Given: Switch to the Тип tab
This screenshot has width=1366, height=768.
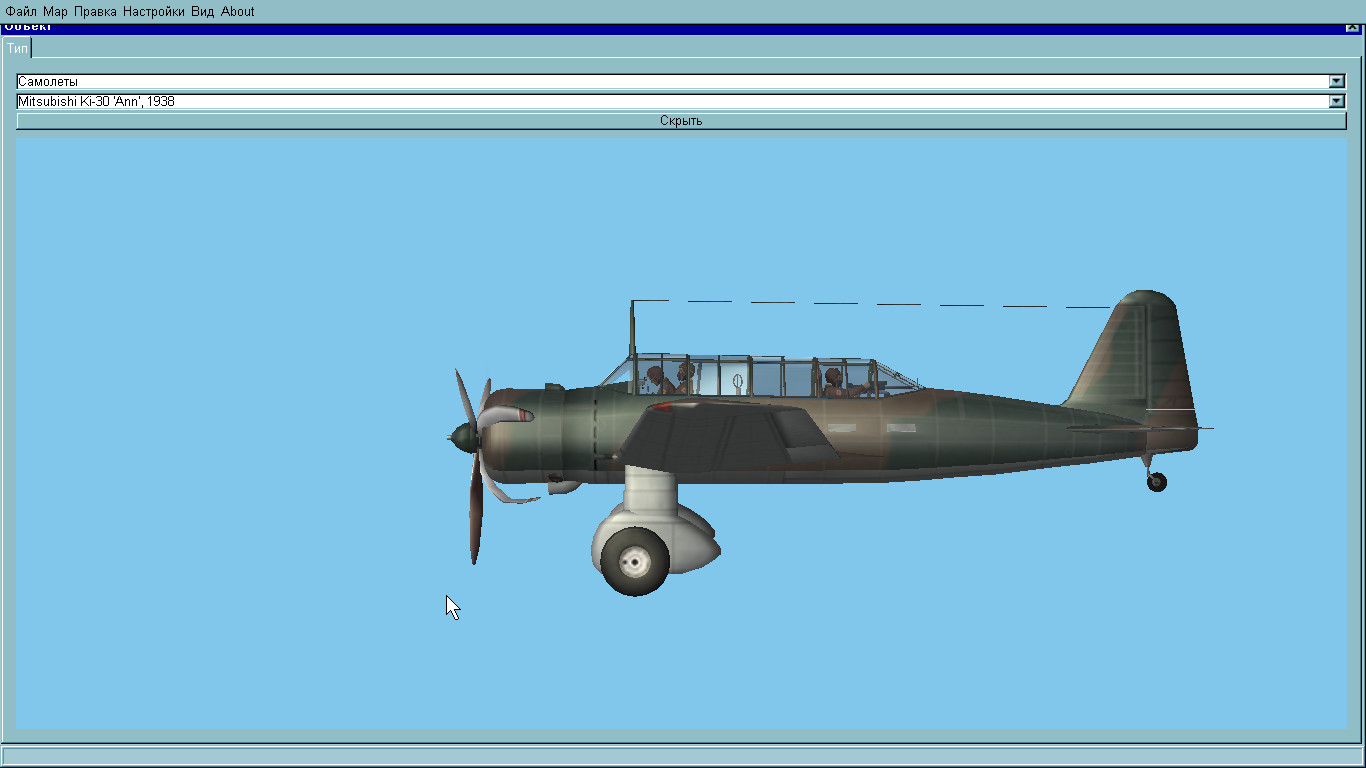Looking at the screenshot, I should 18,48.
